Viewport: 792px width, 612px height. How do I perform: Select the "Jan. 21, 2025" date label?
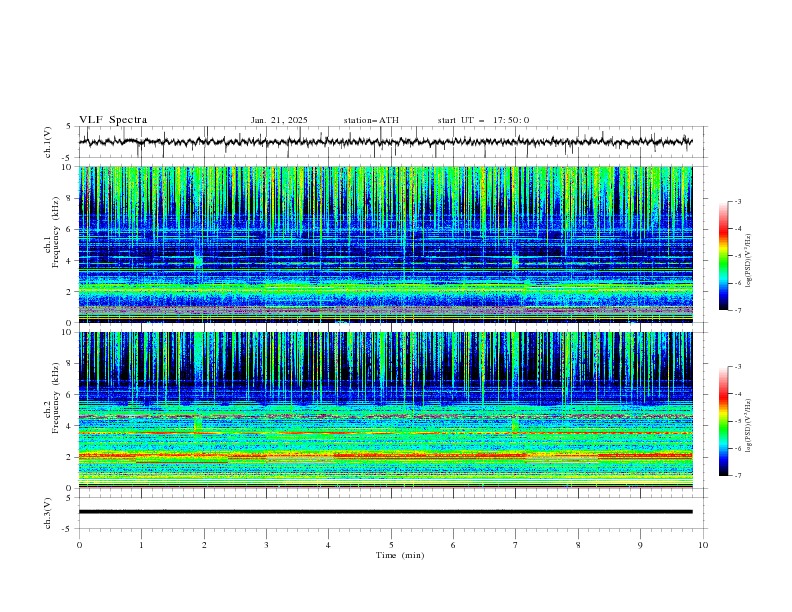[279, 120]
